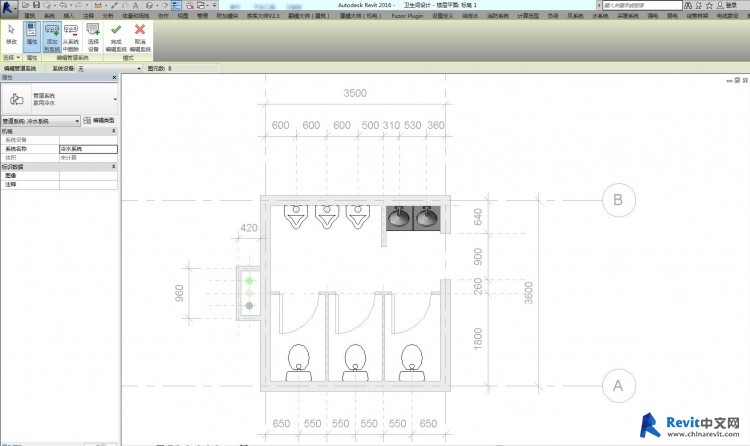Open the Switch Windows dropdown arrow

pyautogui.click(x=208, y=5)
